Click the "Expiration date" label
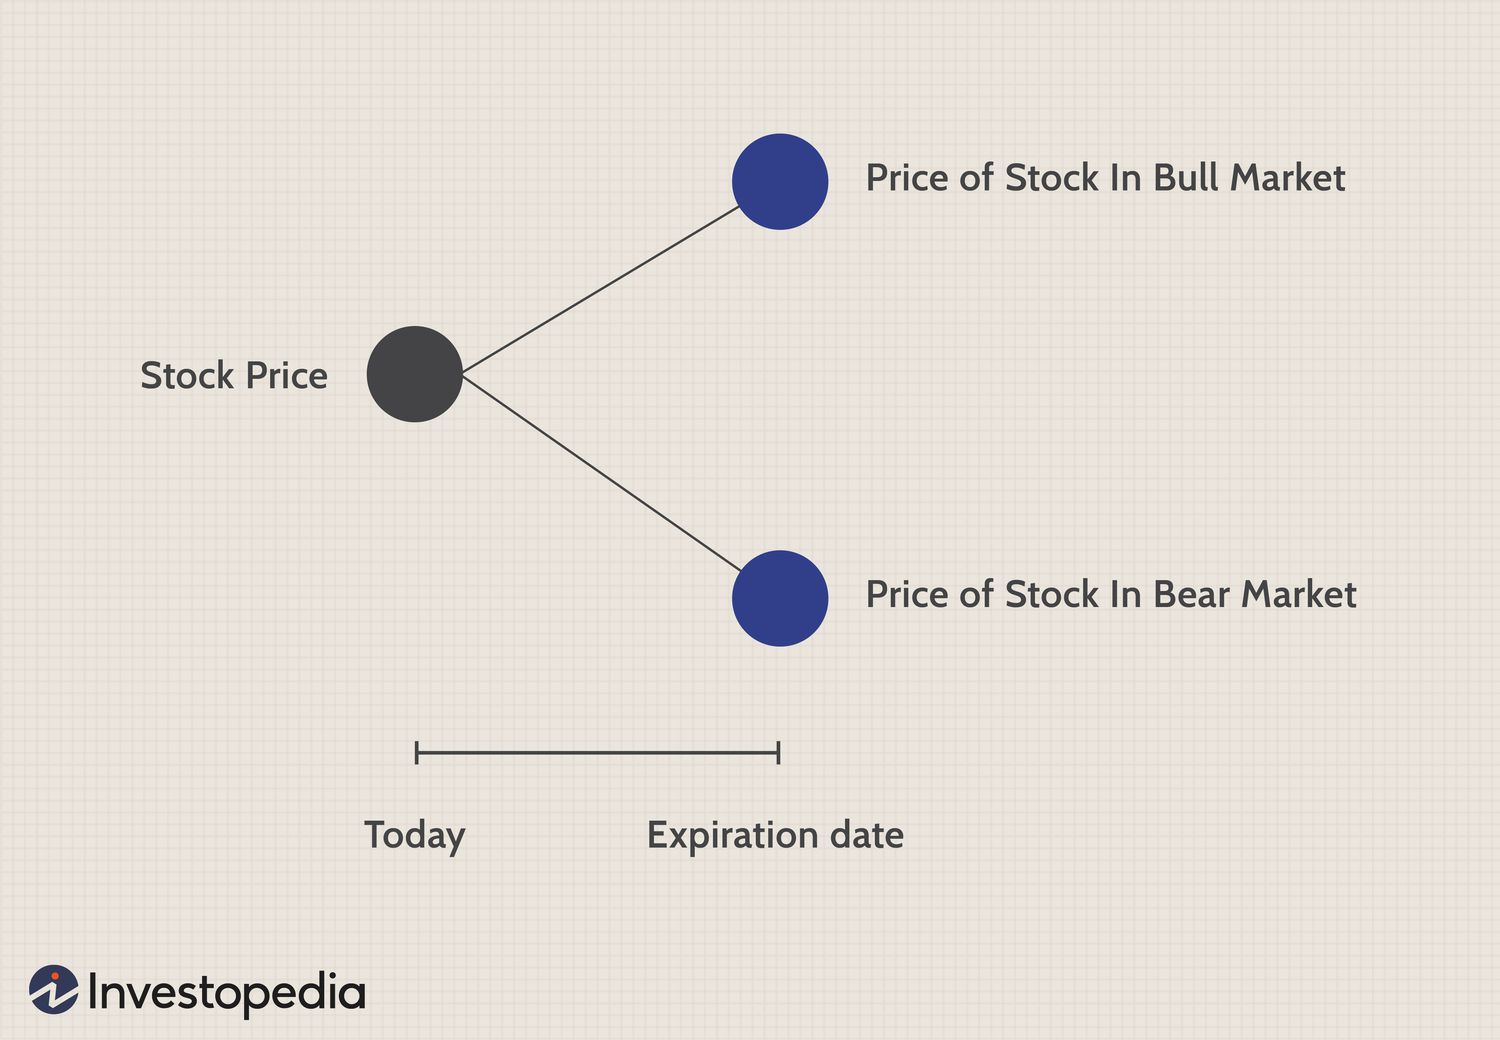 775,836
